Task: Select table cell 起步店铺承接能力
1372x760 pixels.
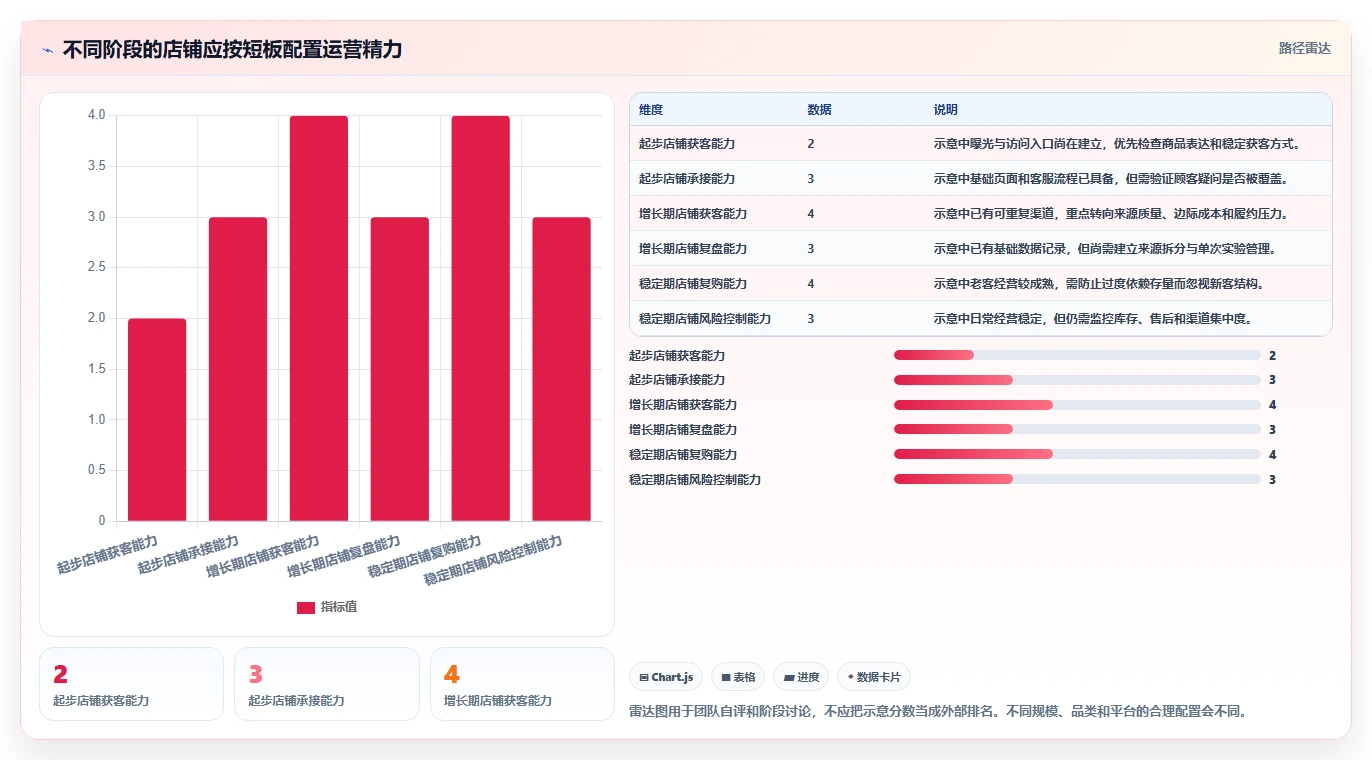Action: point(687,179)
